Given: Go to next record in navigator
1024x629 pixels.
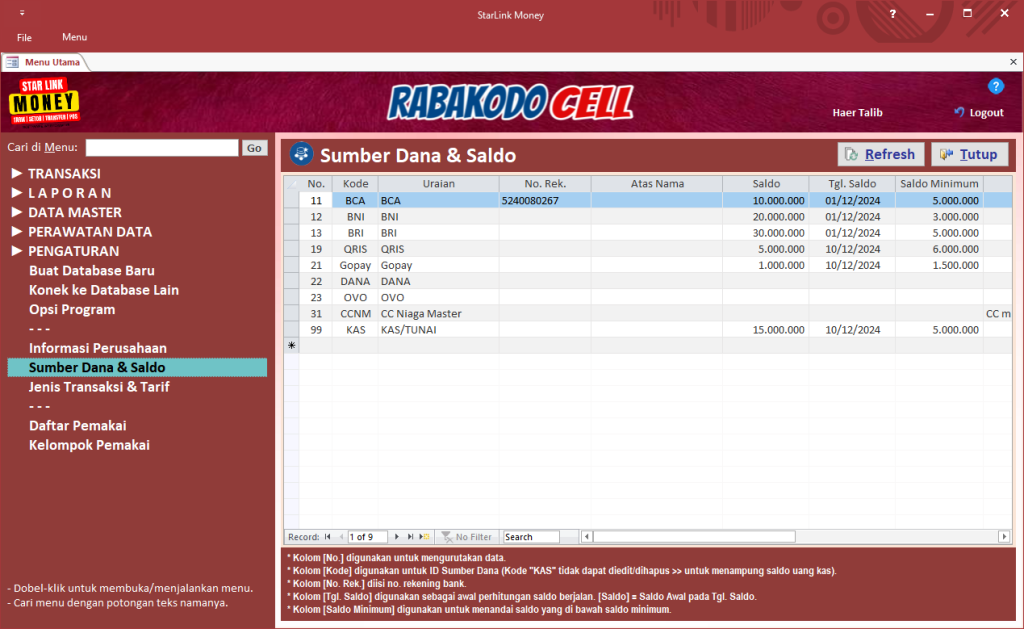Looking at the screenshot, I should (396, 537).
